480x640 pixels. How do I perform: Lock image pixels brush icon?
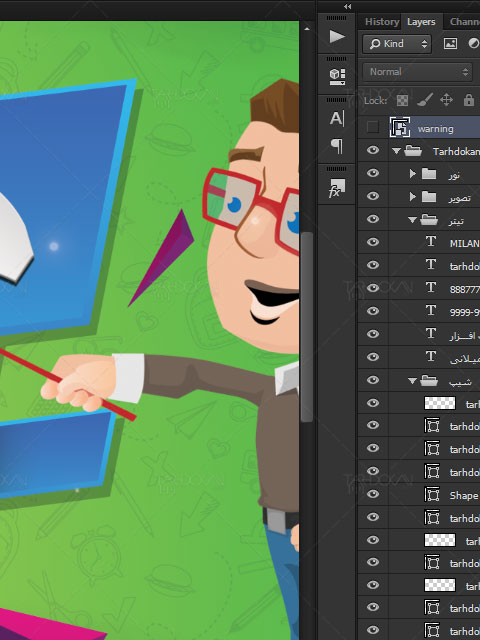tap(425, 100)
